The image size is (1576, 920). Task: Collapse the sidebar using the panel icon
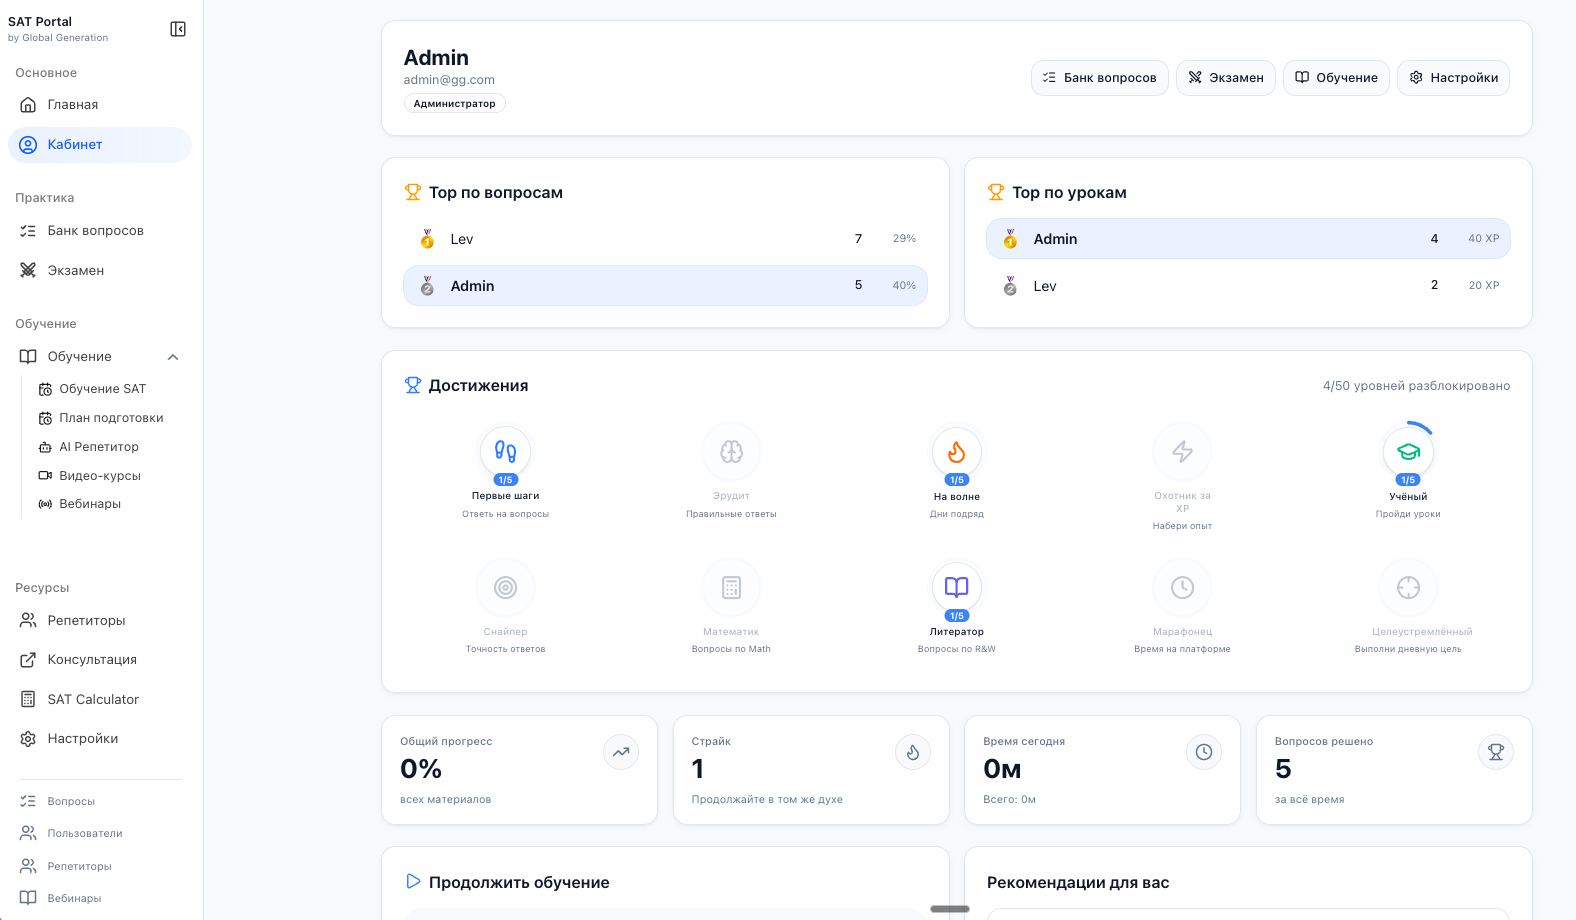point(178,29)
